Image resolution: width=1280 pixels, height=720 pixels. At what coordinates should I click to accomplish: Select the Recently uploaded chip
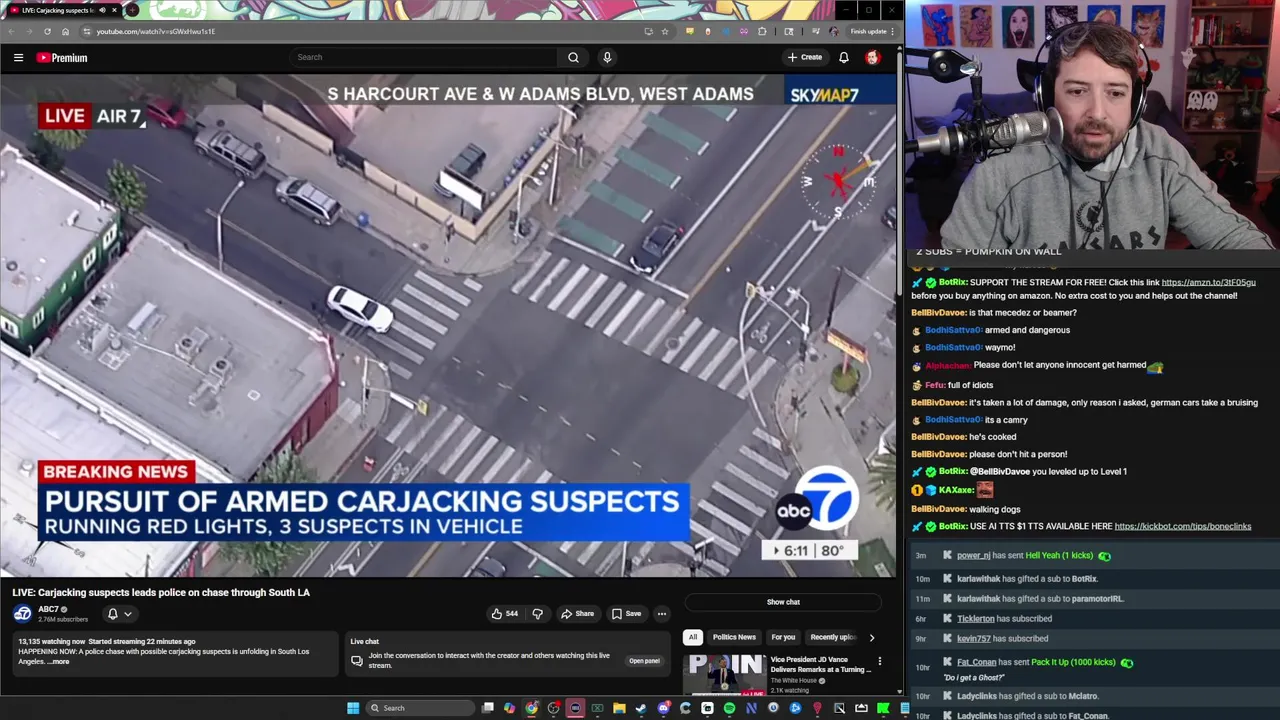pyautogui.click(x=833, y=637)
